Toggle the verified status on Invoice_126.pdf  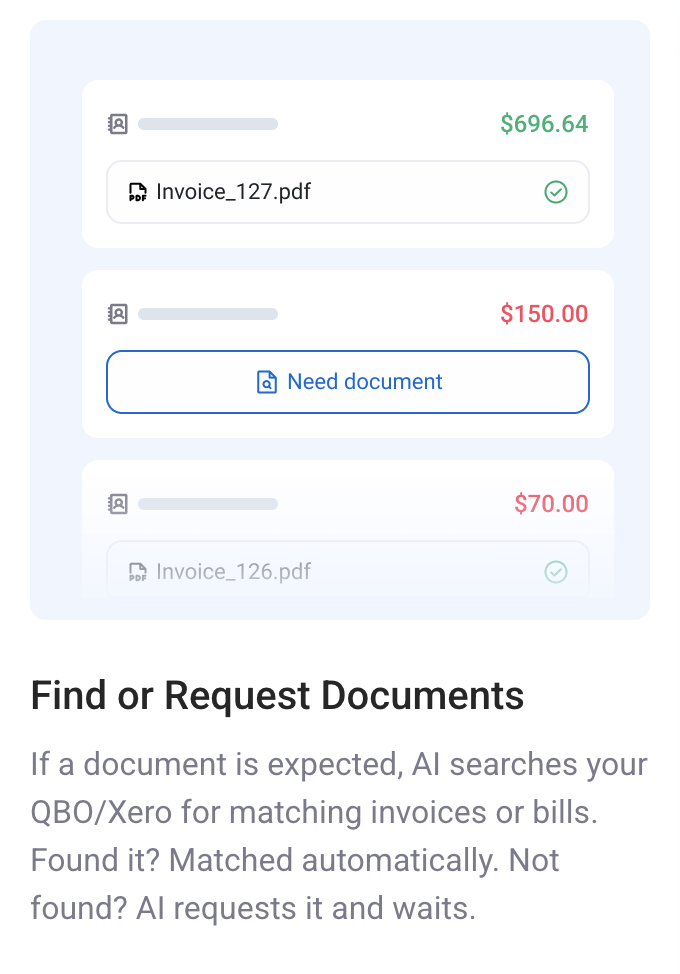(x=556, y=571)
